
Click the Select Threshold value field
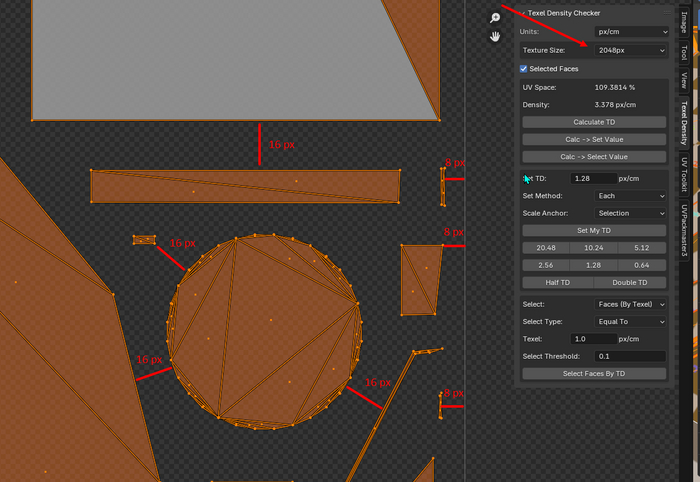(630, 356)
